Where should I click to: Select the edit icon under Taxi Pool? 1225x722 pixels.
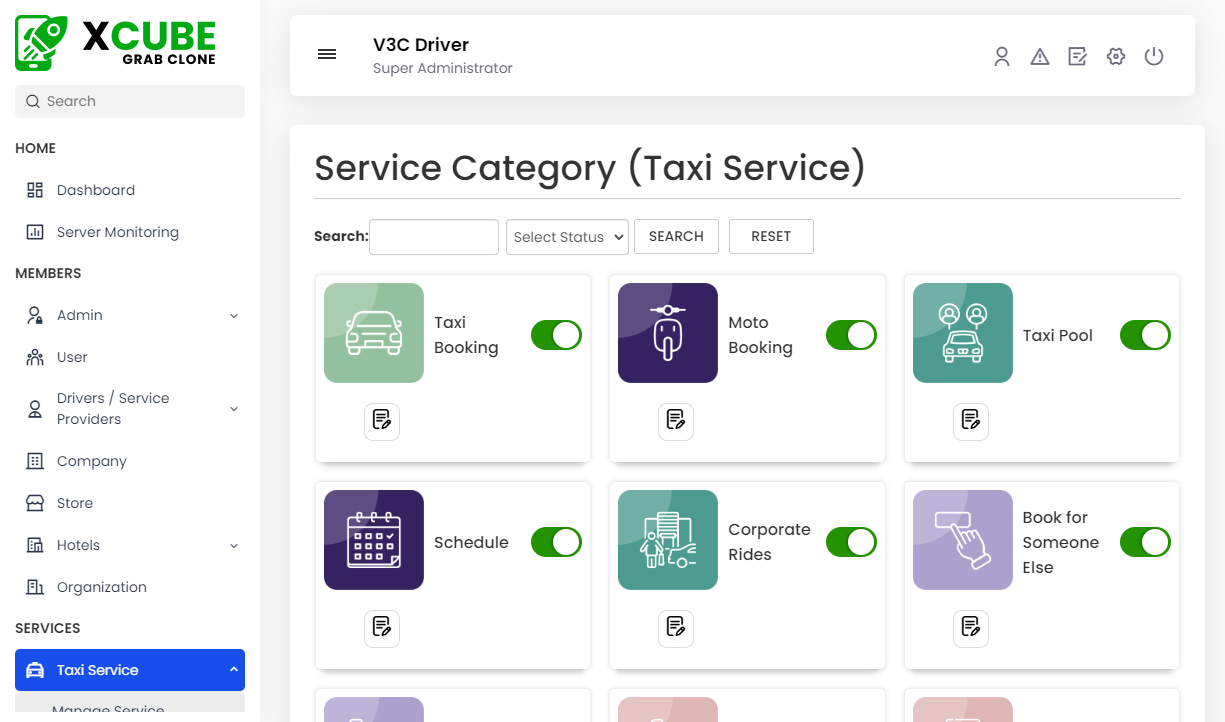coord(970,421)
